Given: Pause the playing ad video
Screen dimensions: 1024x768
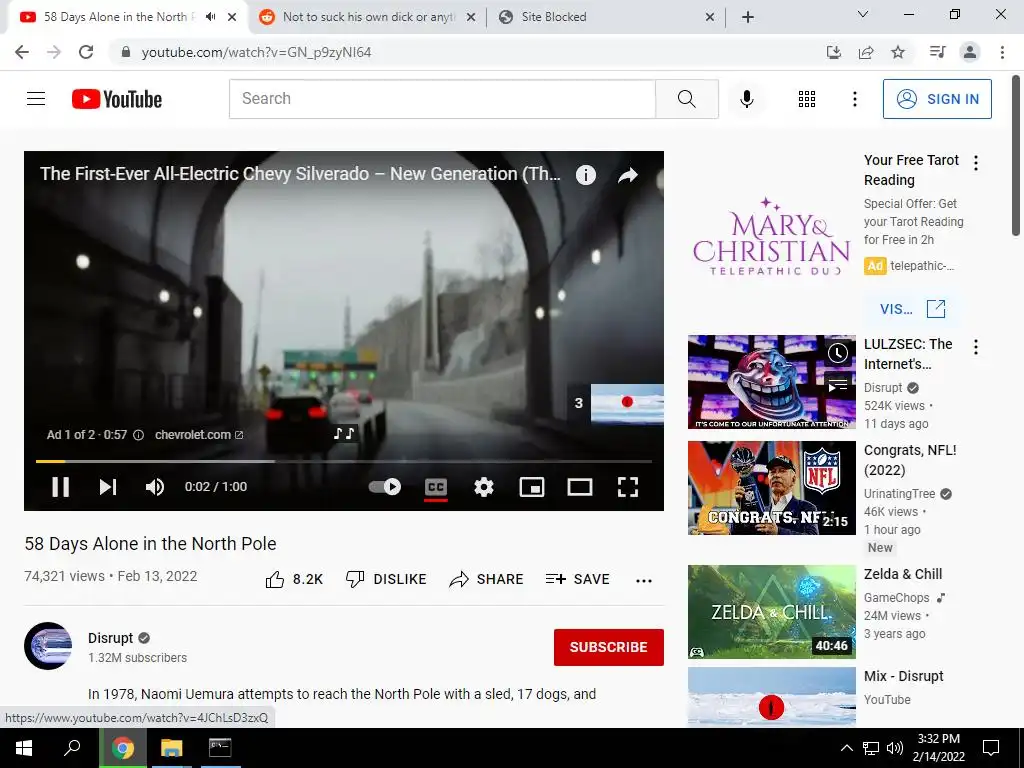Looking at the screenshot, I should (x=60, y=487).
